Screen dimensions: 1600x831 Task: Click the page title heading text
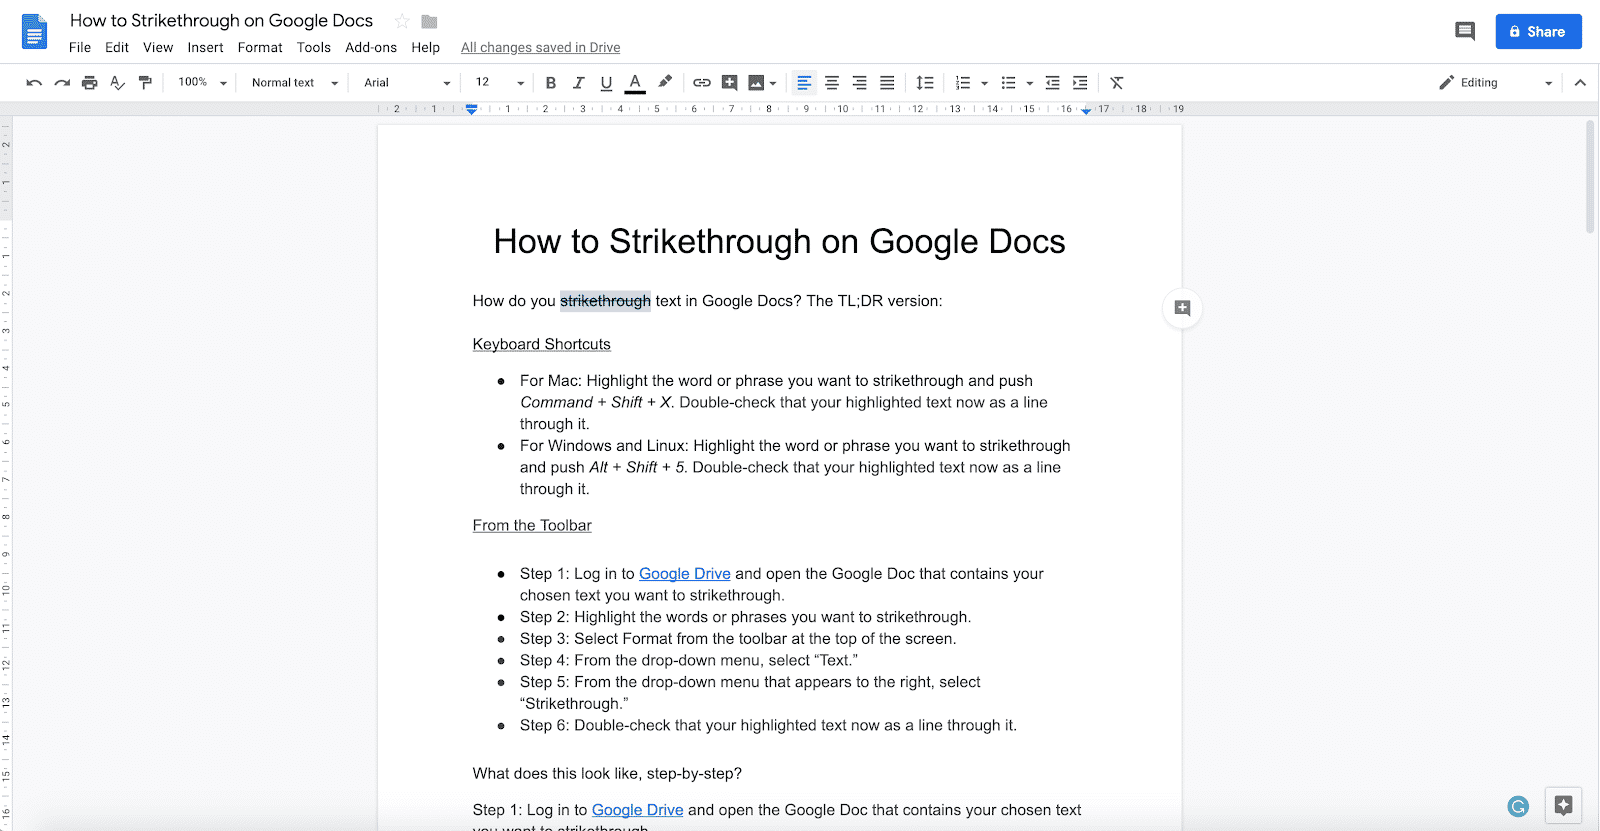click(779, 242)
